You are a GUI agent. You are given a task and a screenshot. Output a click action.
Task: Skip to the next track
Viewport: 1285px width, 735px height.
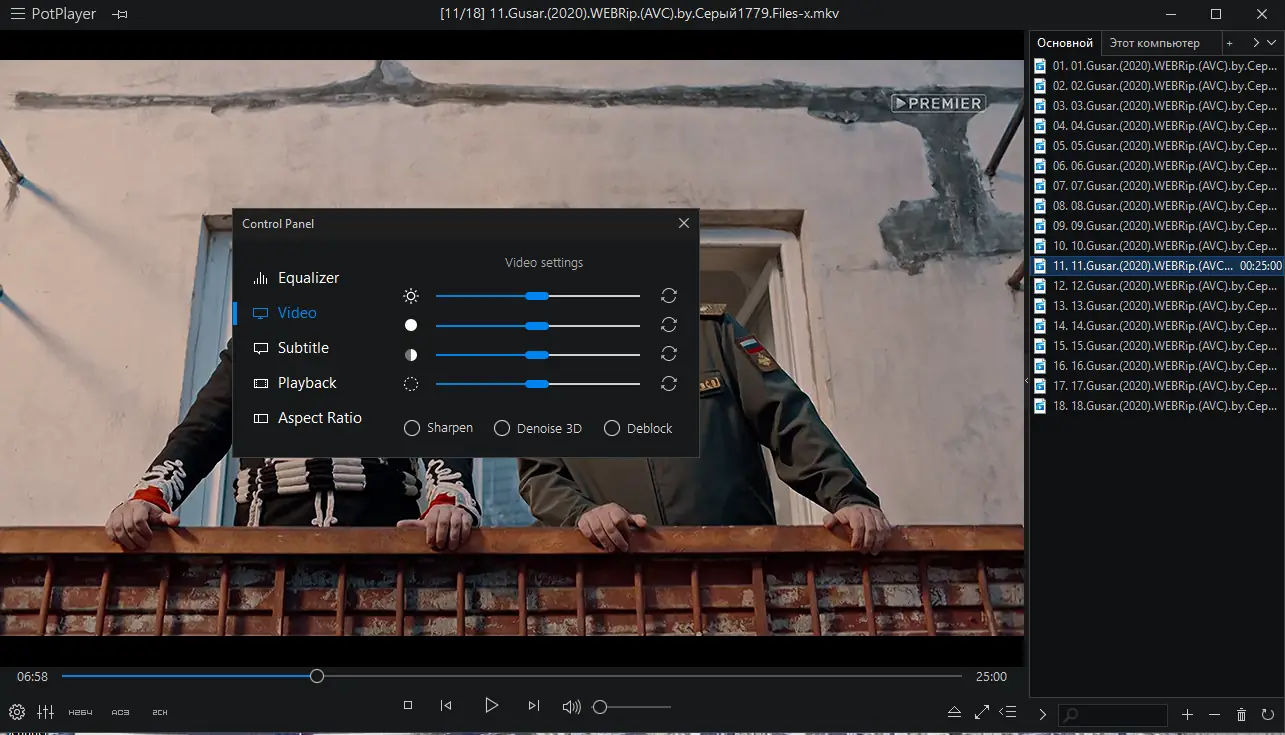533,706
